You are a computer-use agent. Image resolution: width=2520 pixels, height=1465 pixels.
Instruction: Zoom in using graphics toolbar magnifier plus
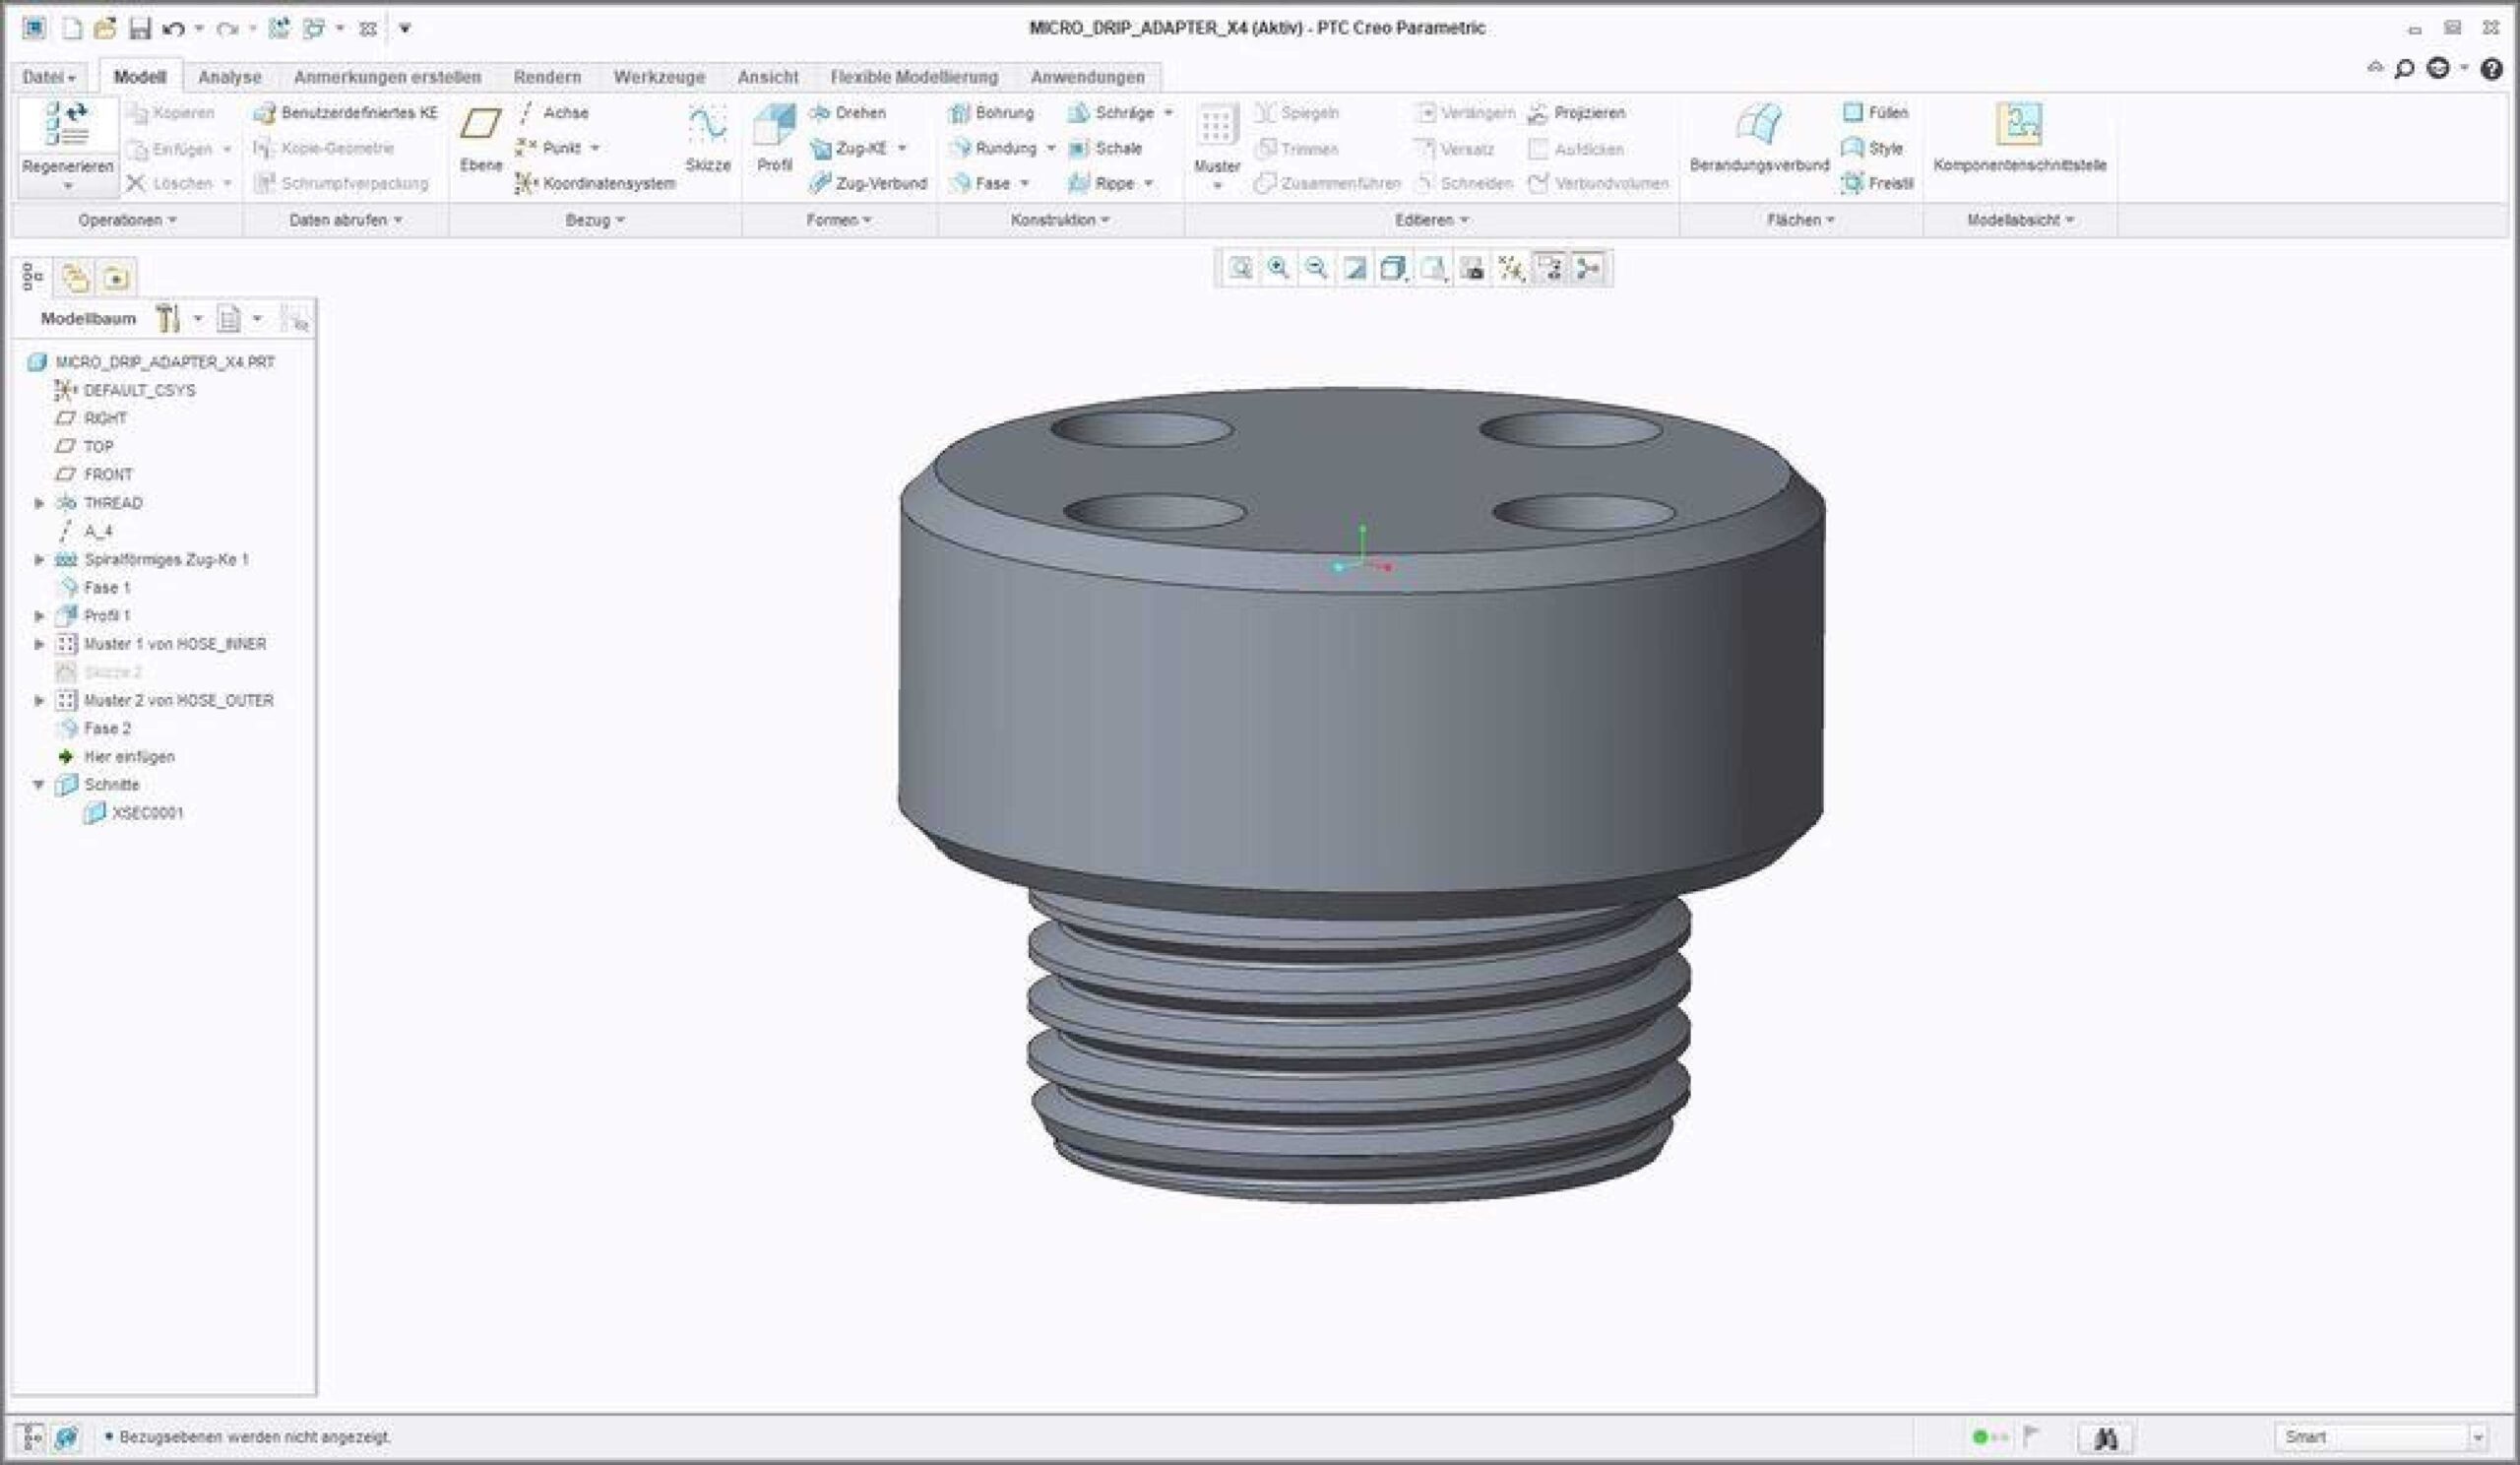pyautogui.click(x=1278, y=268)
